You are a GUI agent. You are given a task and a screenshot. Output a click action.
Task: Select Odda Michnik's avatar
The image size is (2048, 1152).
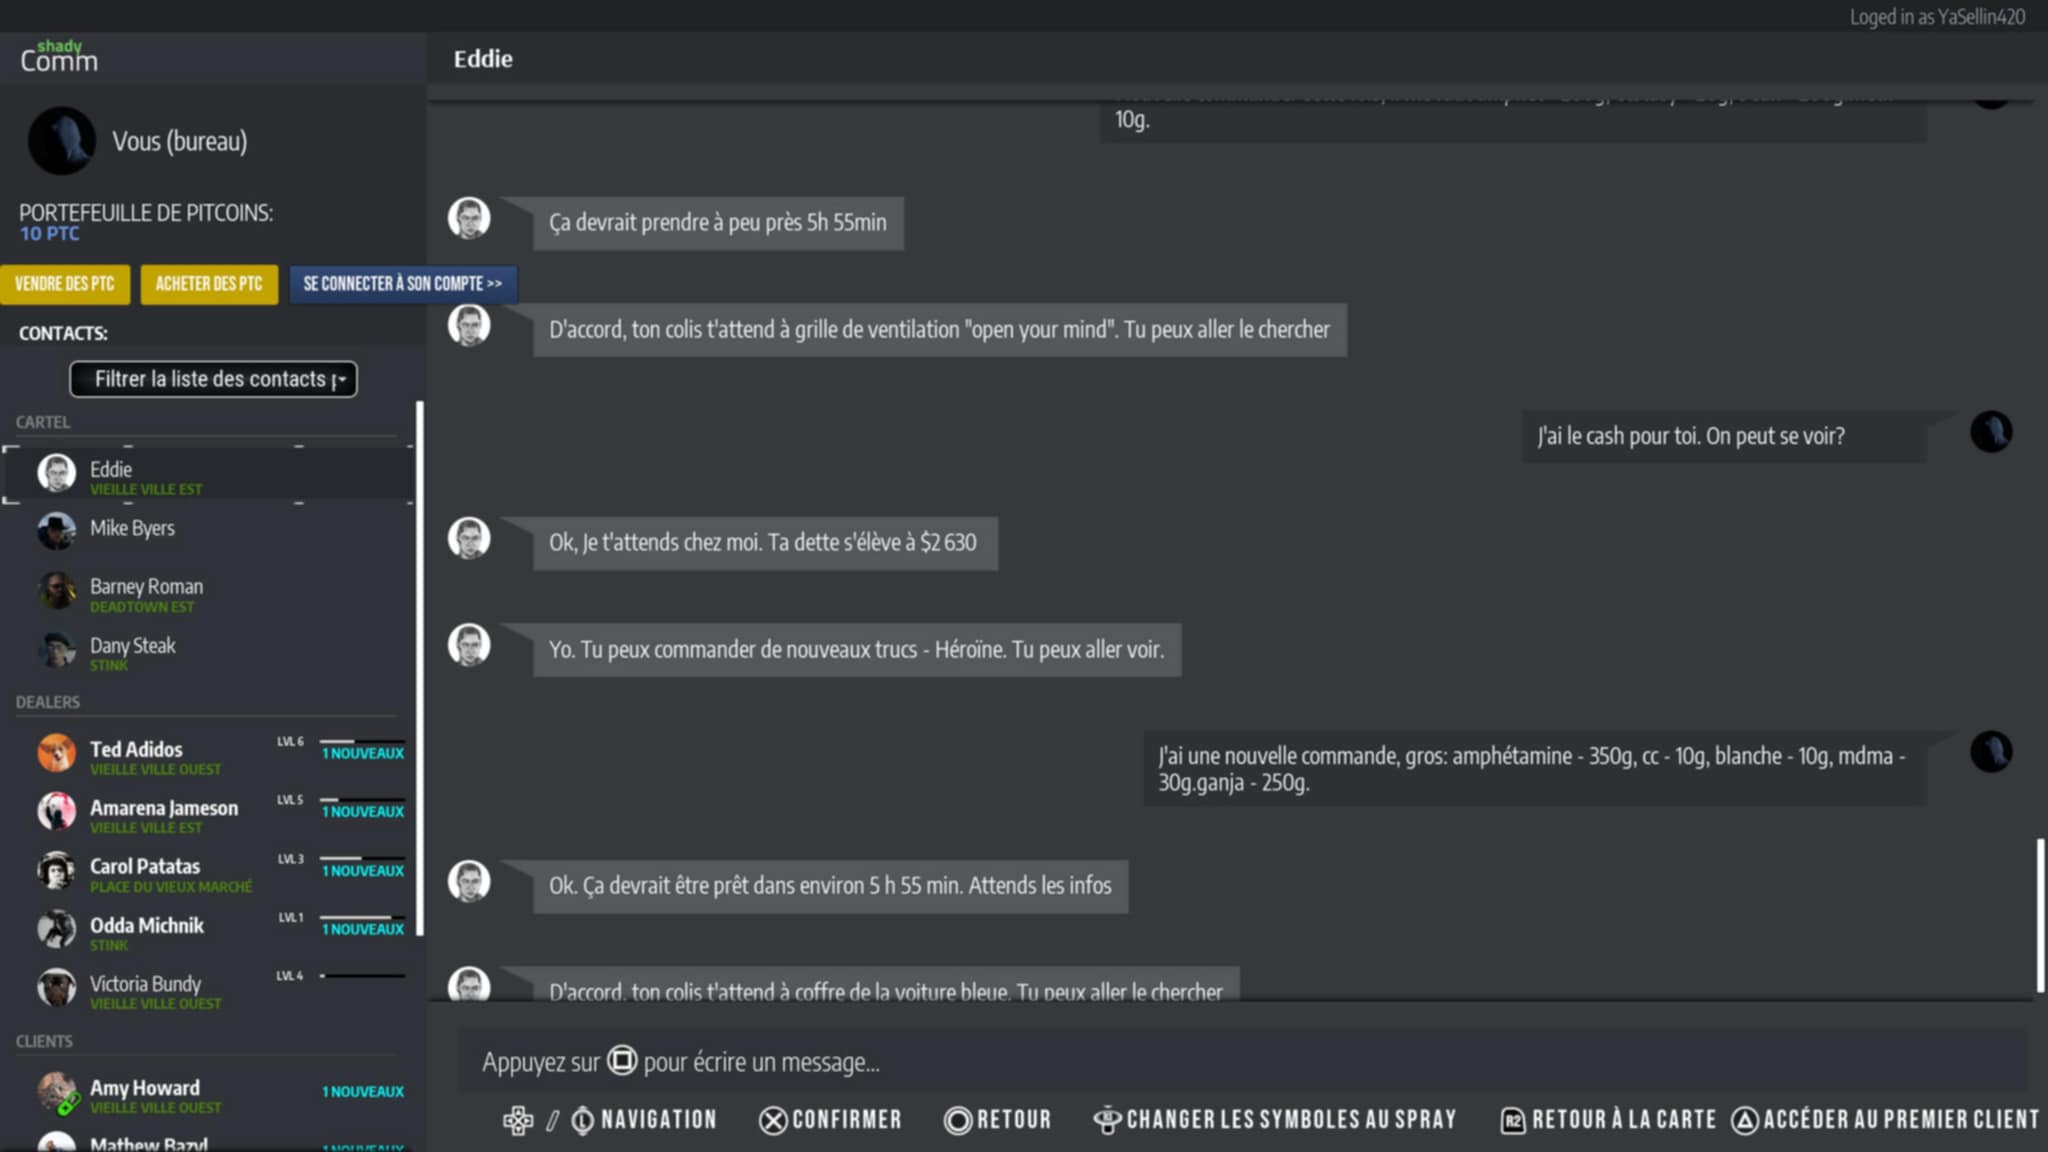click(57, 929)
